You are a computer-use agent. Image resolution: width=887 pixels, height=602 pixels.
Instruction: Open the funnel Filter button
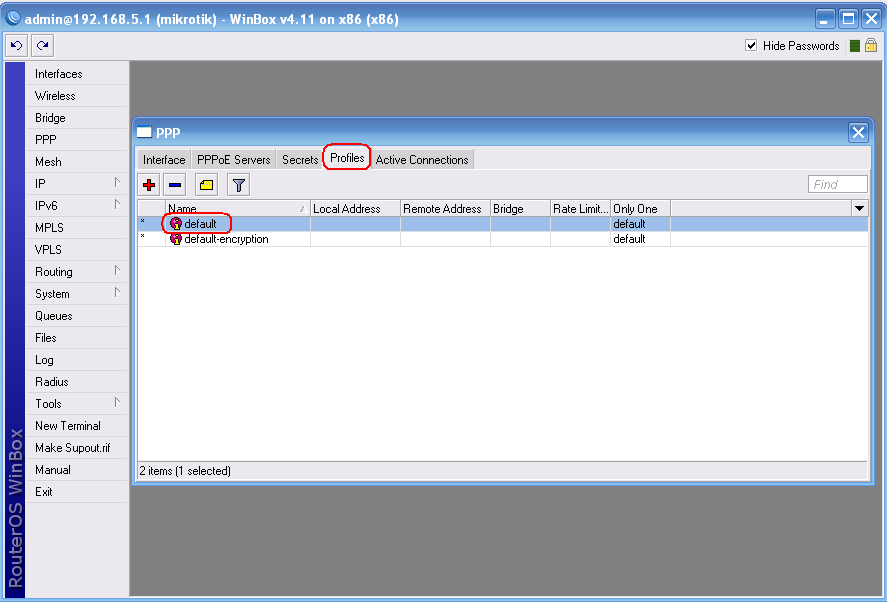(239, 184)
